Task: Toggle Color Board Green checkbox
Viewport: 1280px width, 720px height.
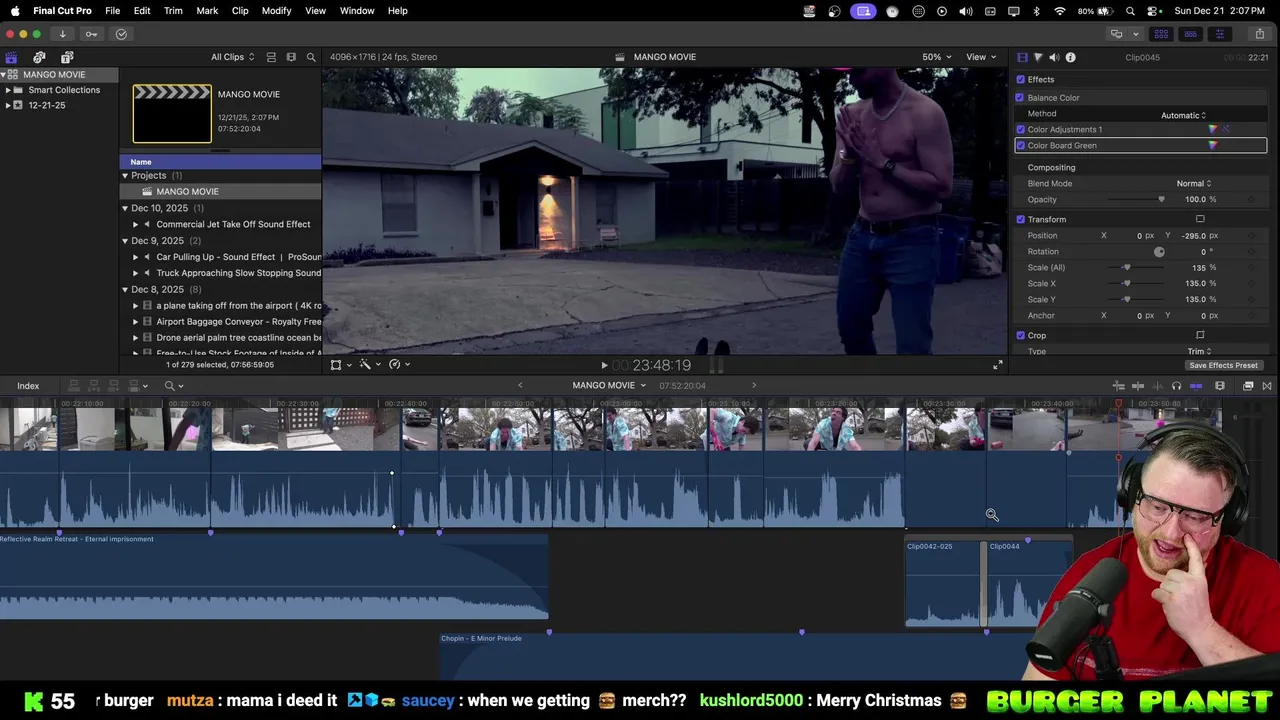Action: pos(1020,145)
